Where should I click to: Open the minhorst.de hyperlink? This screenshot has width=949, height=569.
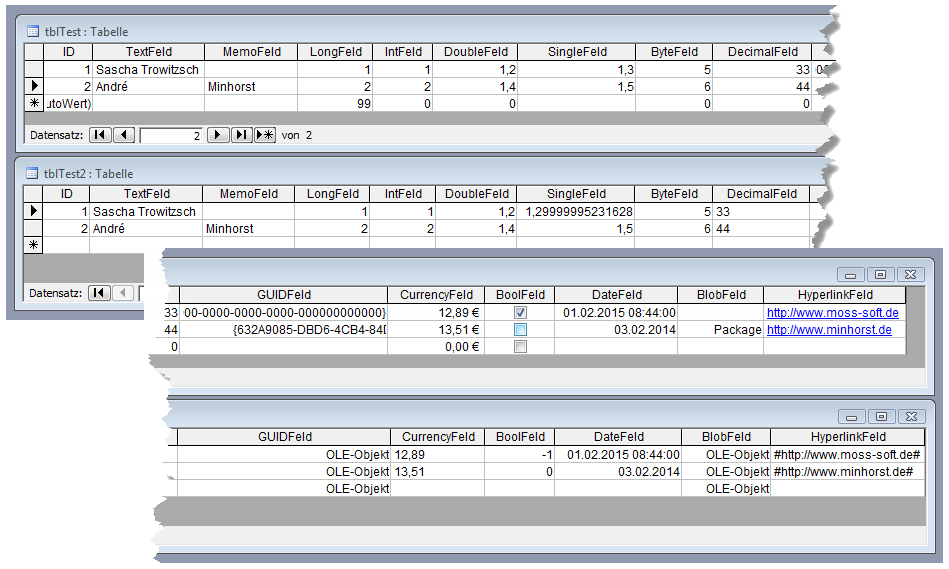tap(828, 330)
